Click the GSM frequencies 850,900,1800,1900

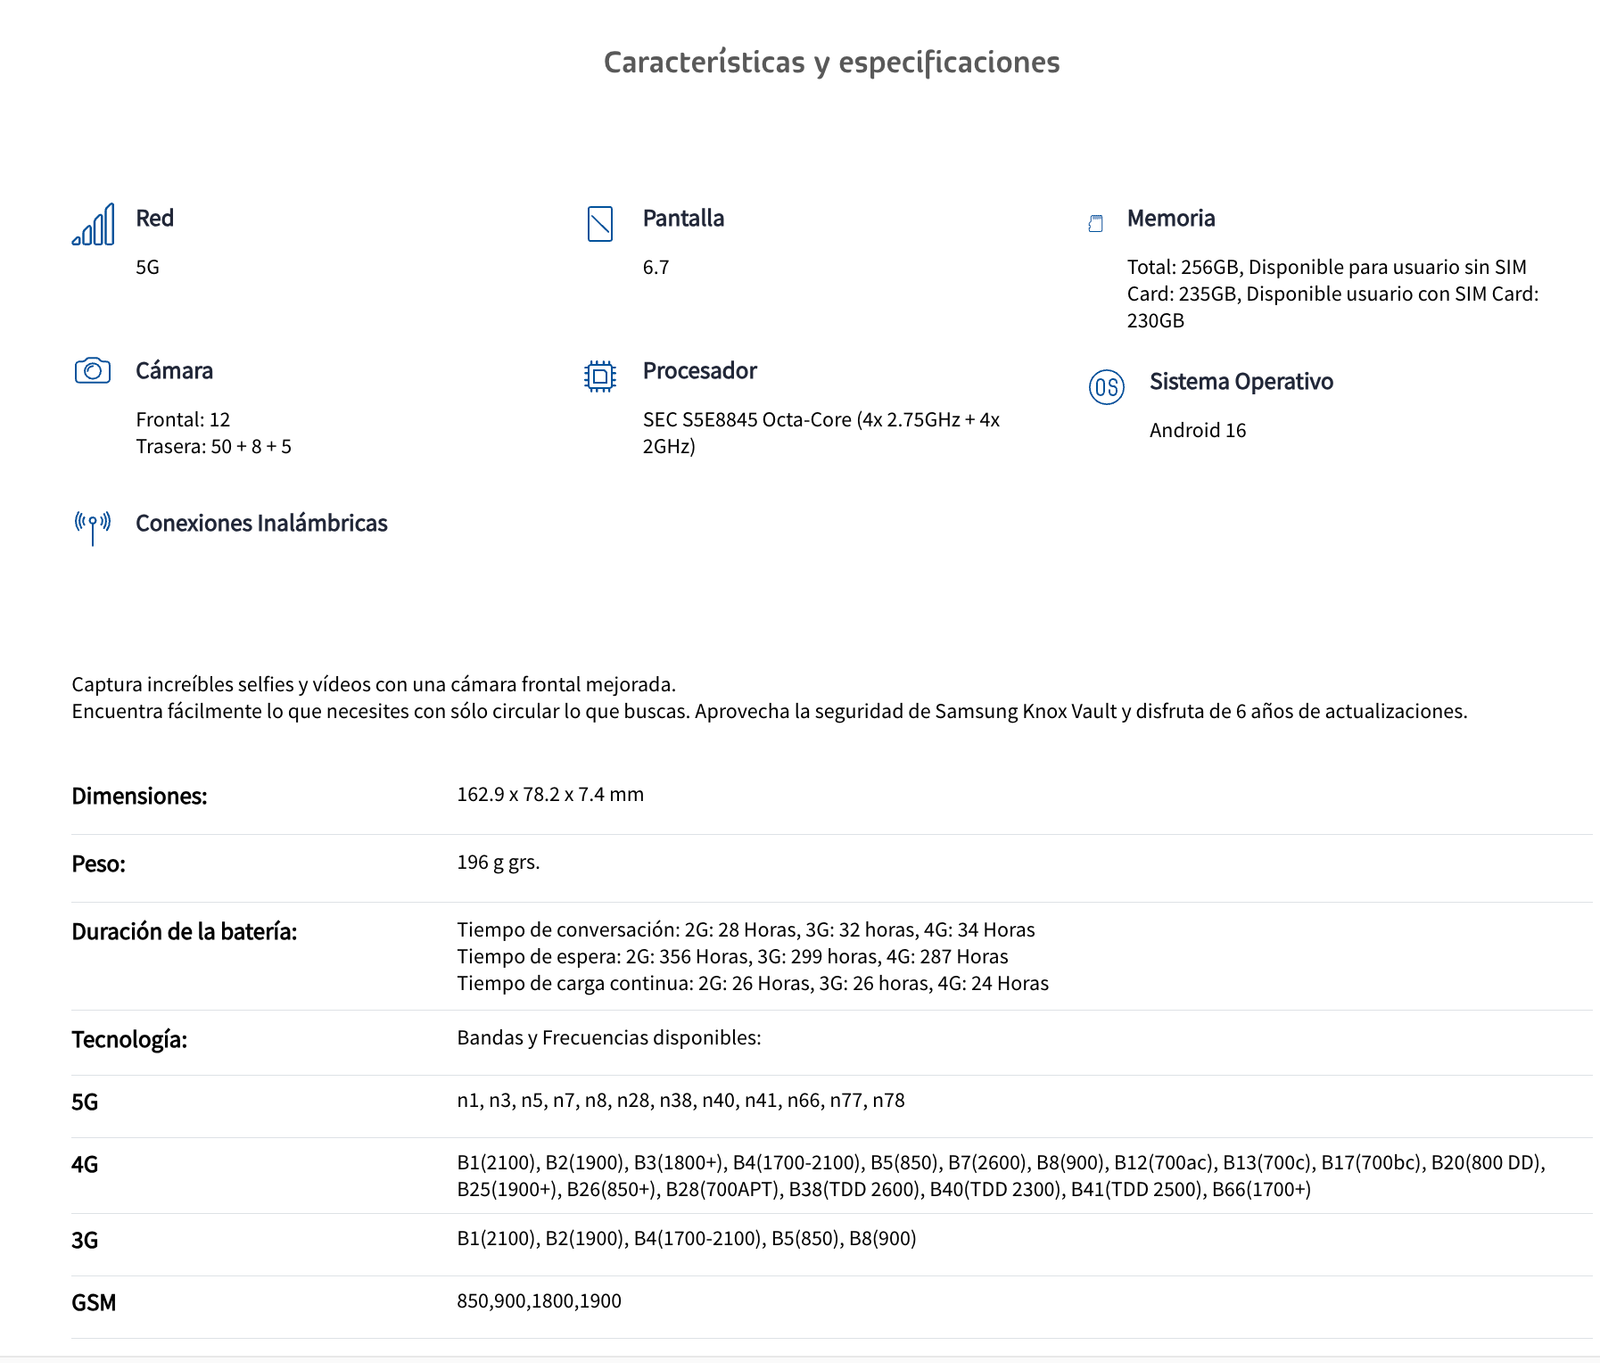tap(539, 1301)
